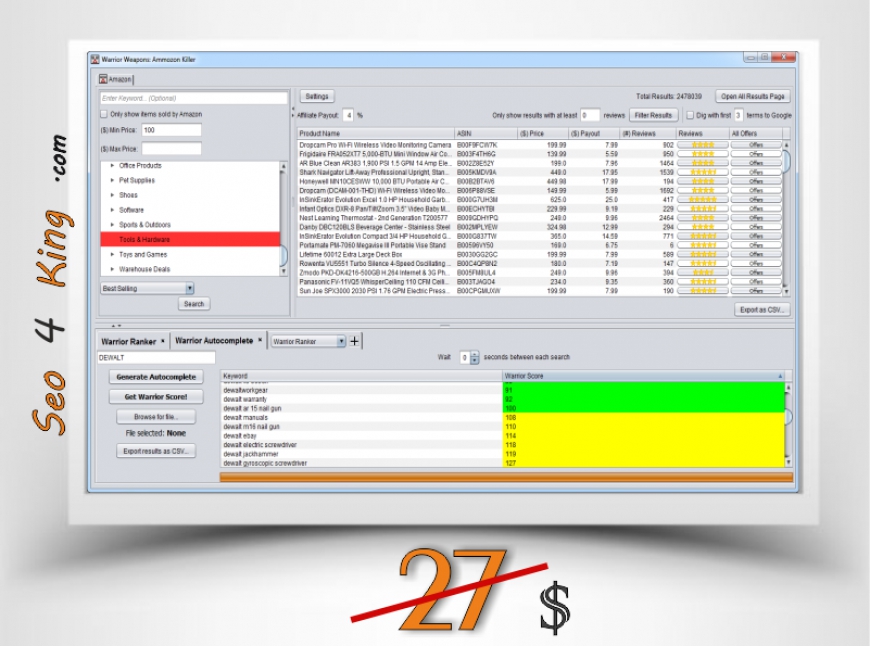This screenshot has height=646, width=870.
Task: Click the keyword results scrollbar
Action: pyautogui.click(x=788, y=425)
